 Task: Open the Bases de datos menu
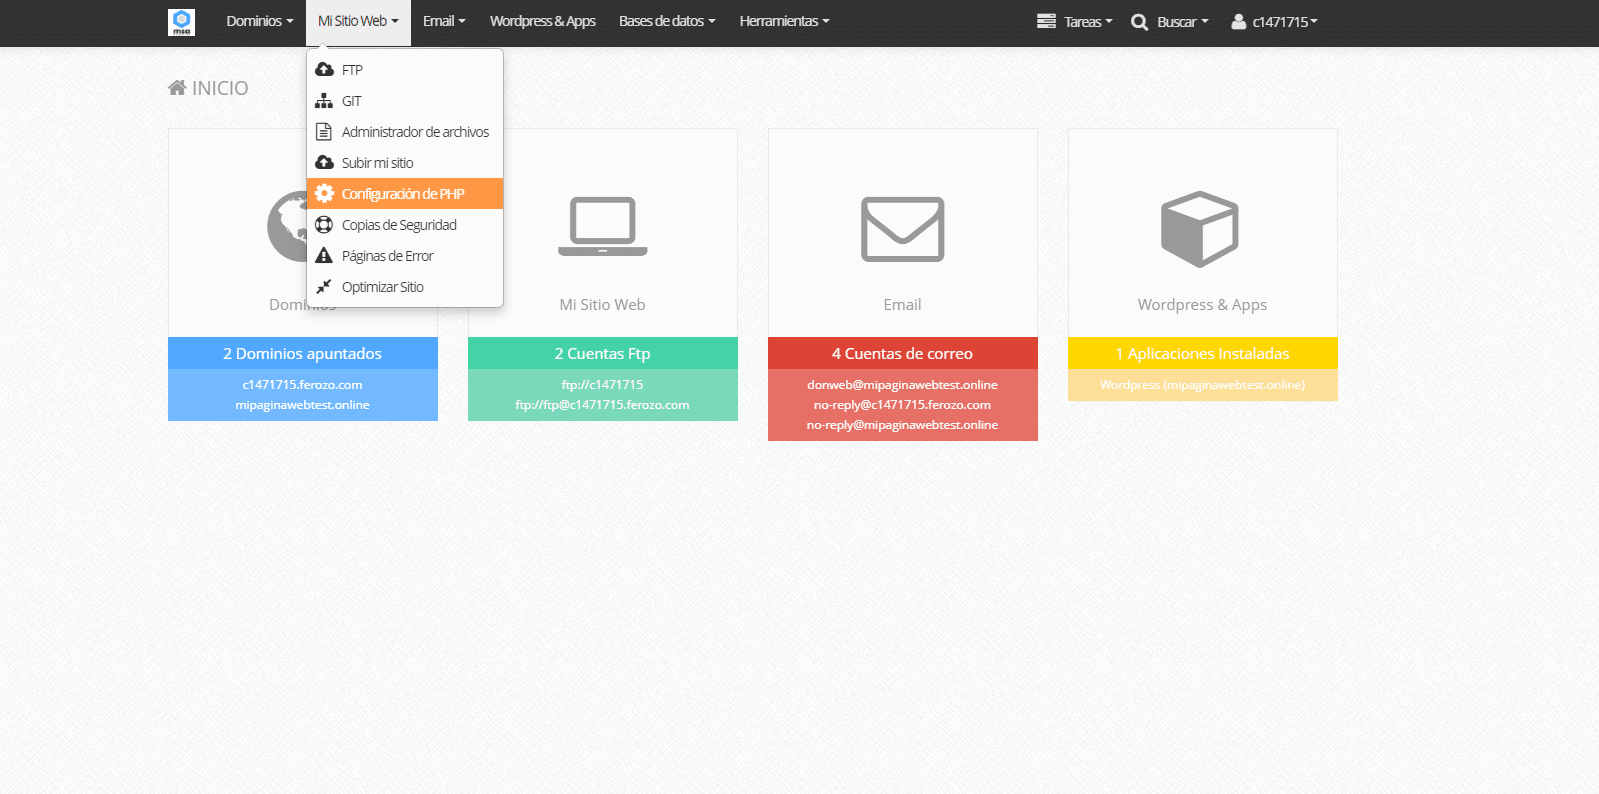(666, 21)
